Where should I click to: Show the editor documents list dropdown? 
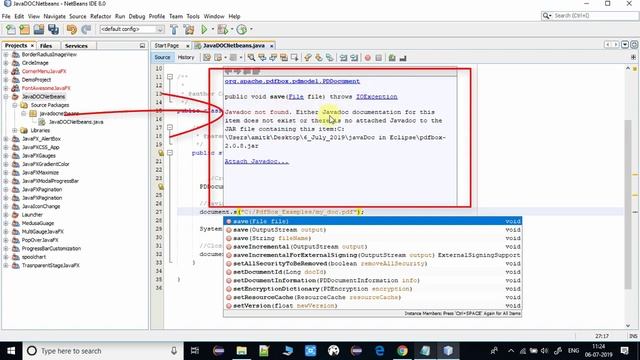[625, 44]
